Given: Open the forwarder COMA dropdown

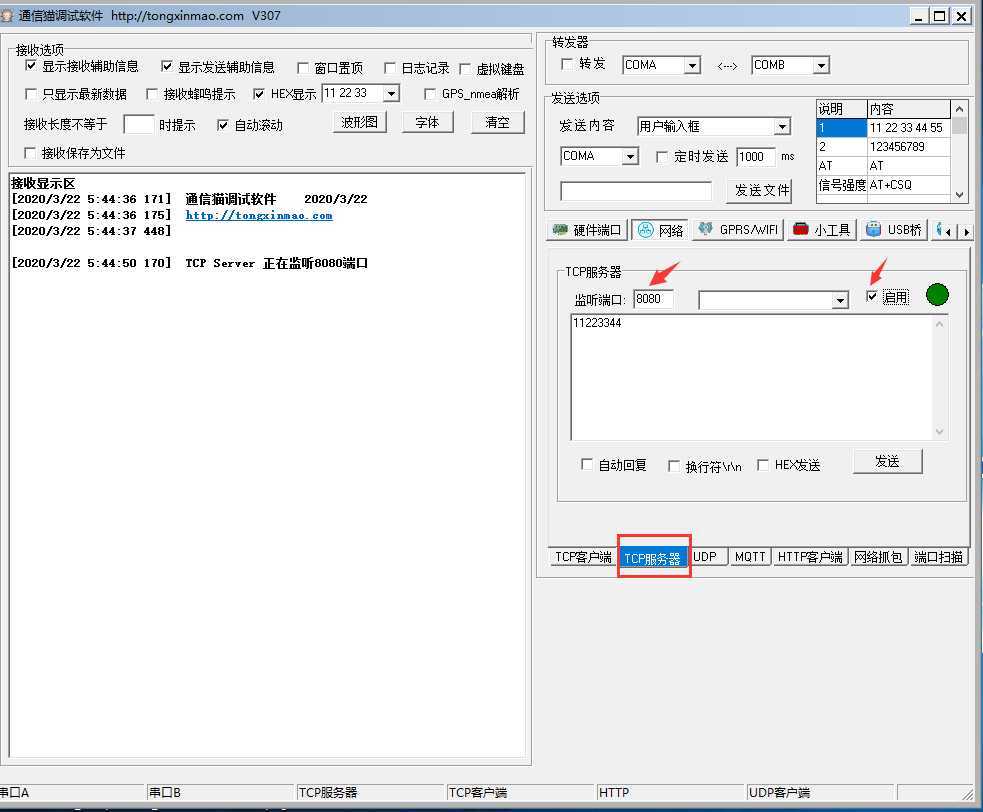Looking at the screenshot, I should [692, 65].
